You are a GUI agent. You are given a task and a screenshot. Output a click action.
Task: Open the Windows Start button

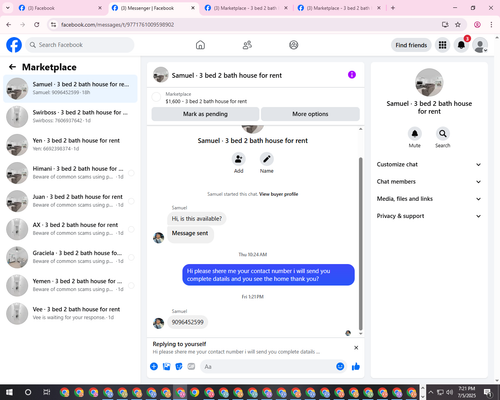[x=9, y=392]
